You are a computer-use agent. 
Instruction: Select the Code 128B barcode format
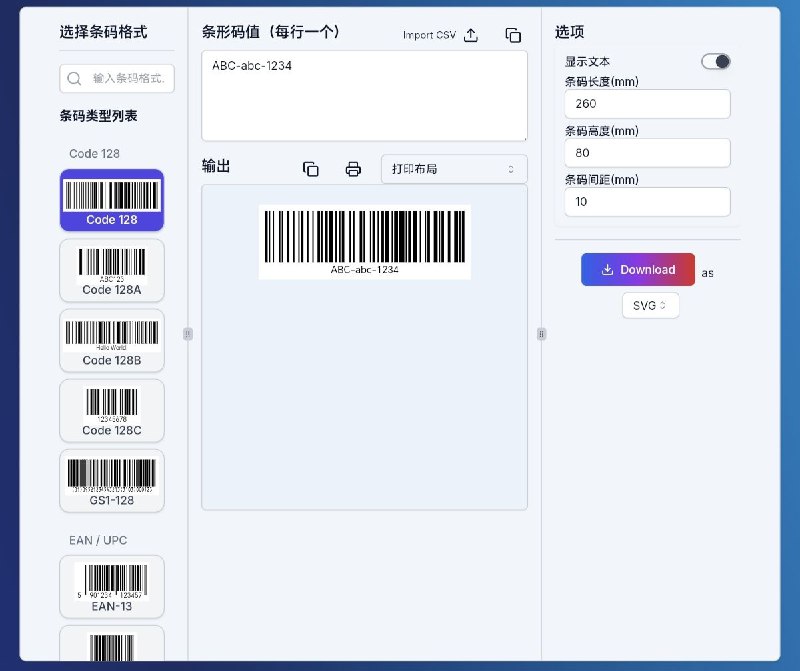point(112,340)
